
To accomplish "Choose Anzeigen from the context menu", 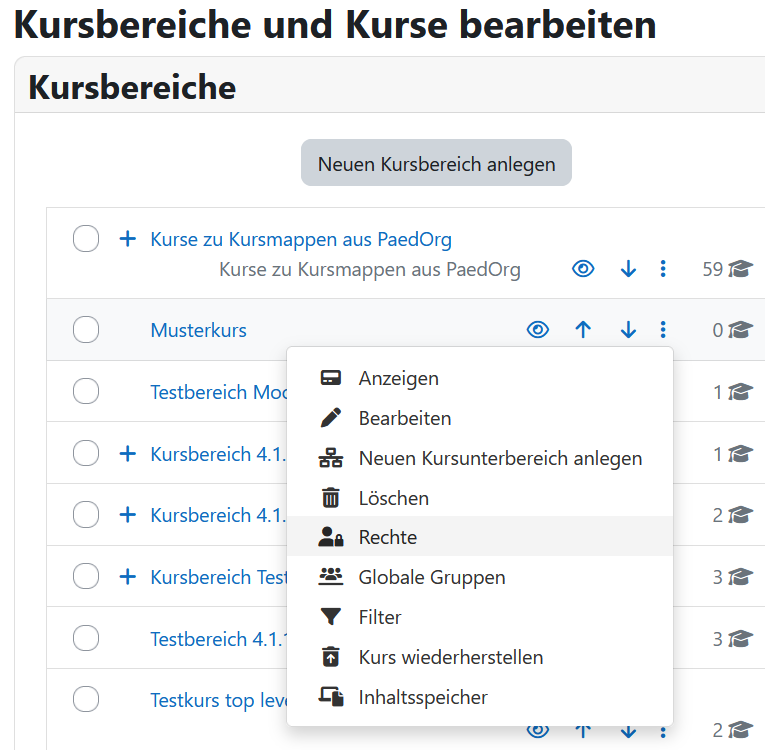I will click(x=480, y=378).
